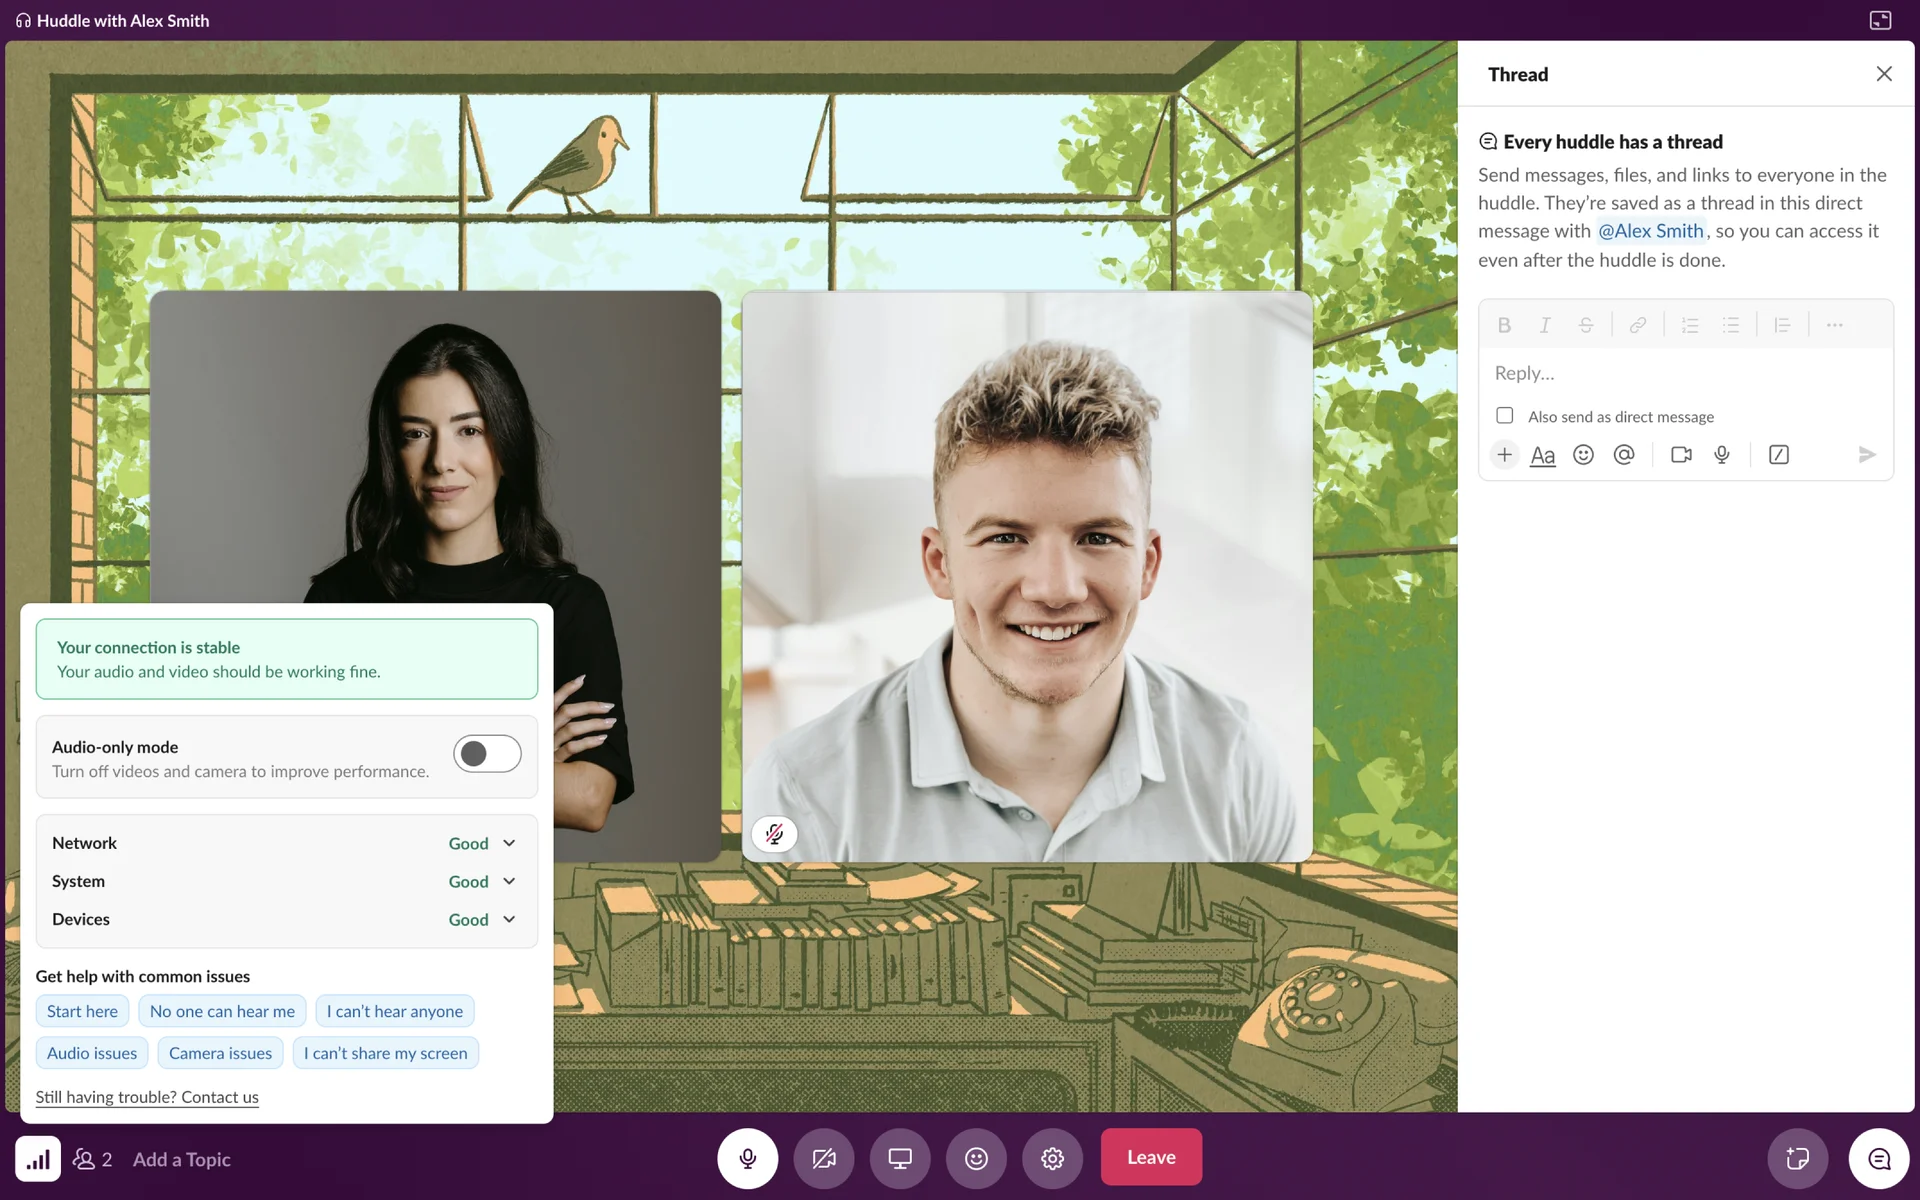Expand the Devices status details

point(509,919)
